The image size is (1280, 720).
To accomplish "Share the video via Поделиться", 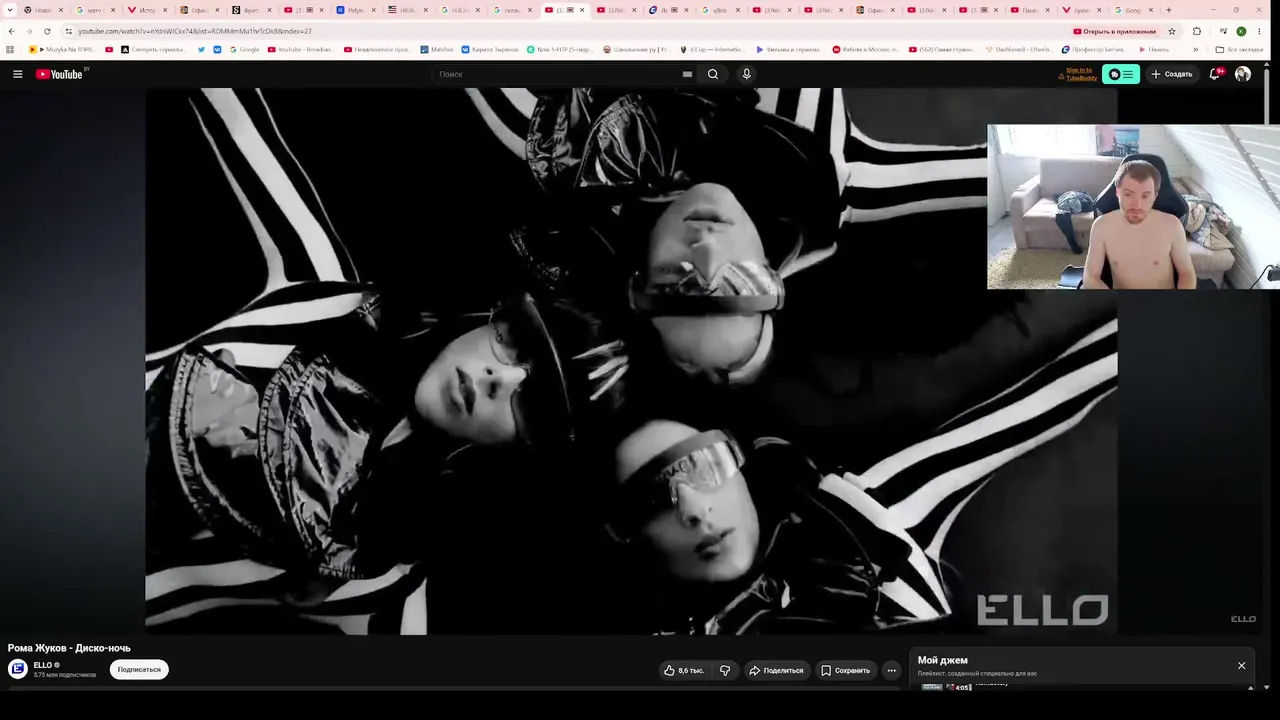I will tap(777, 670).
